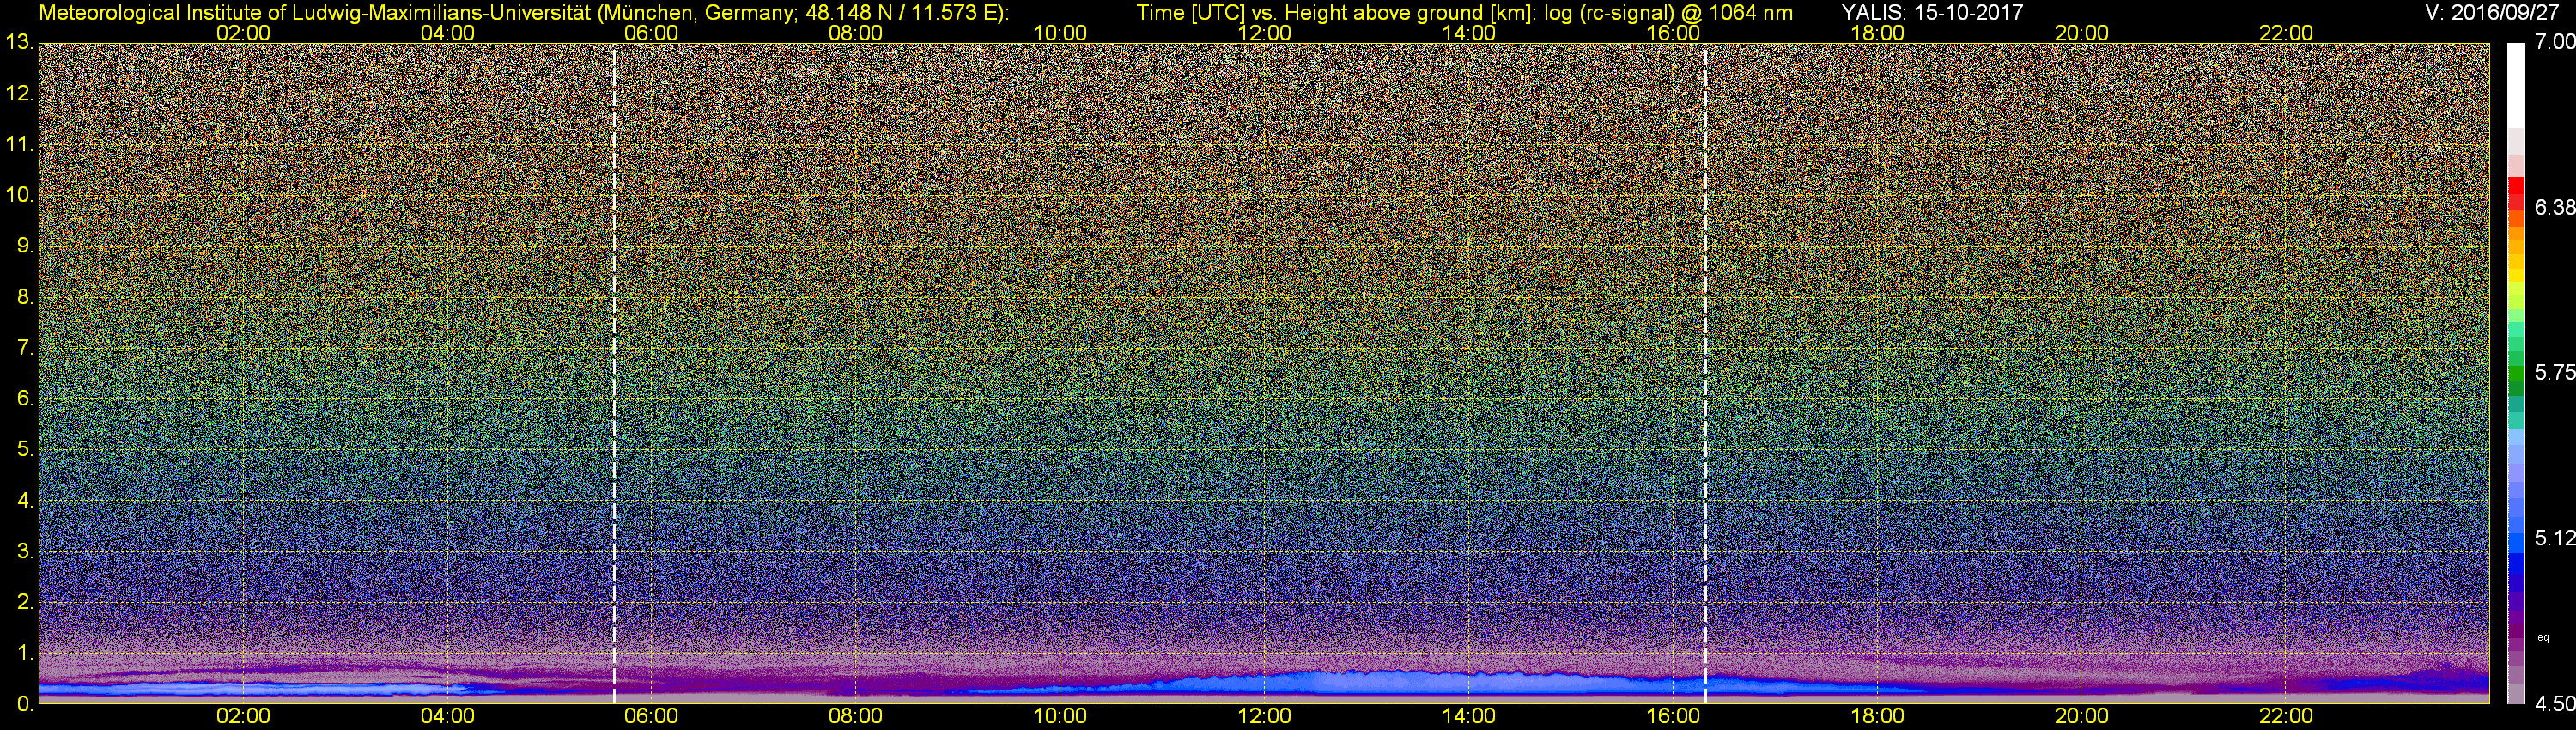The image size is (2576, 730).
Task: Click the small 'eq' label beside the colorbar
Action: point(2543,637)
